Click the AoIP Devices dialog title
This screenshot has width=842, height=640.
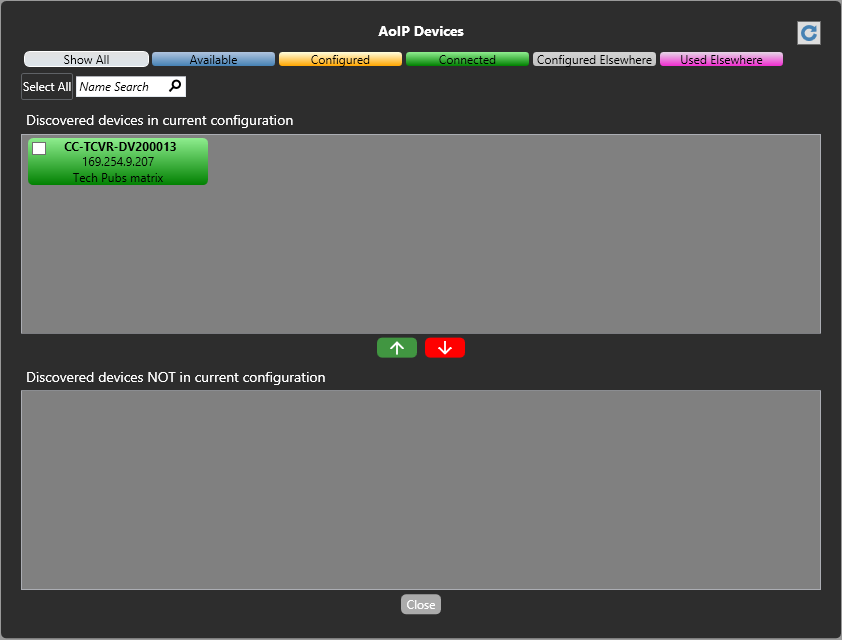[x=421, y=32]
